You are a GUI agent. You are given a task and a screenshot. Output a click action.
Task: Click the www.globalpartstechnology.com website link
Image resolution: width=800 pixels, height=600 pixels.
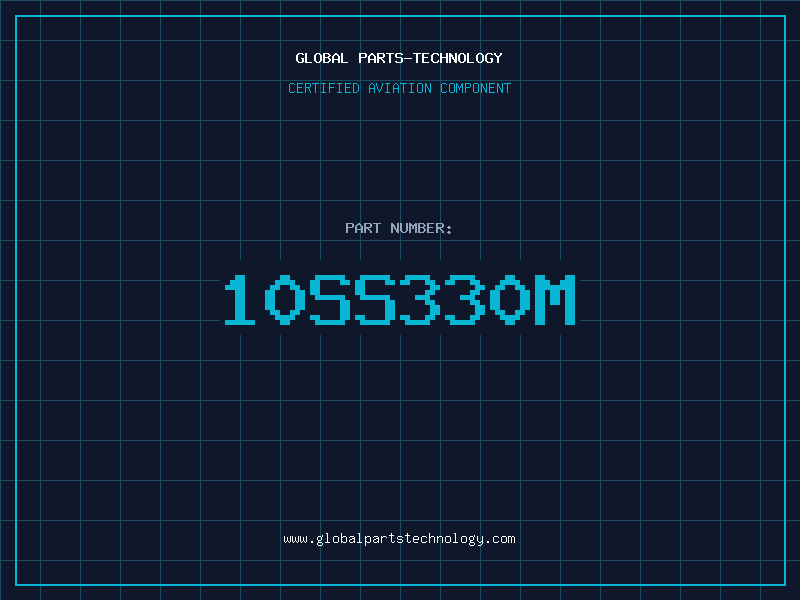pyautogui.click(x=399, y=539)
